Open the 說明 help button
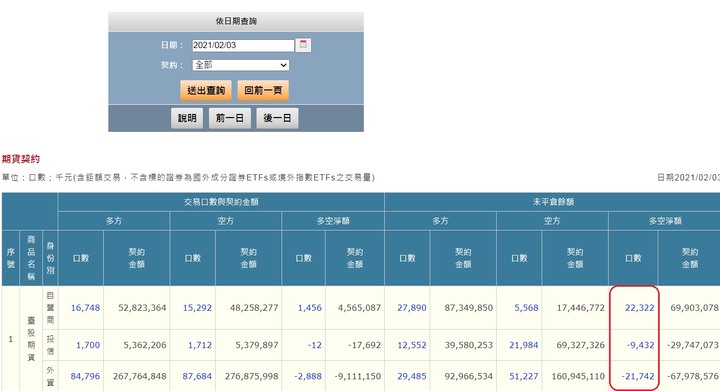Image resolution: width=720 pixels, height=391 pixels. tap(187, 118)
